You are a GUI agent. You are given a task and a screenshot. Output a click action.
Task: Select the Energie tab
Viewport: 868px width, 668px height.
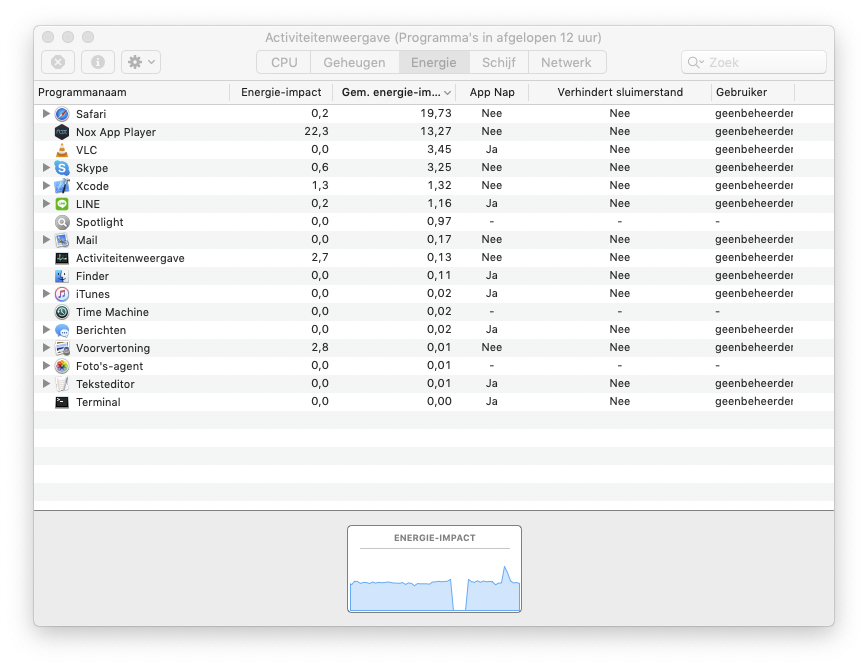(434, 62)
